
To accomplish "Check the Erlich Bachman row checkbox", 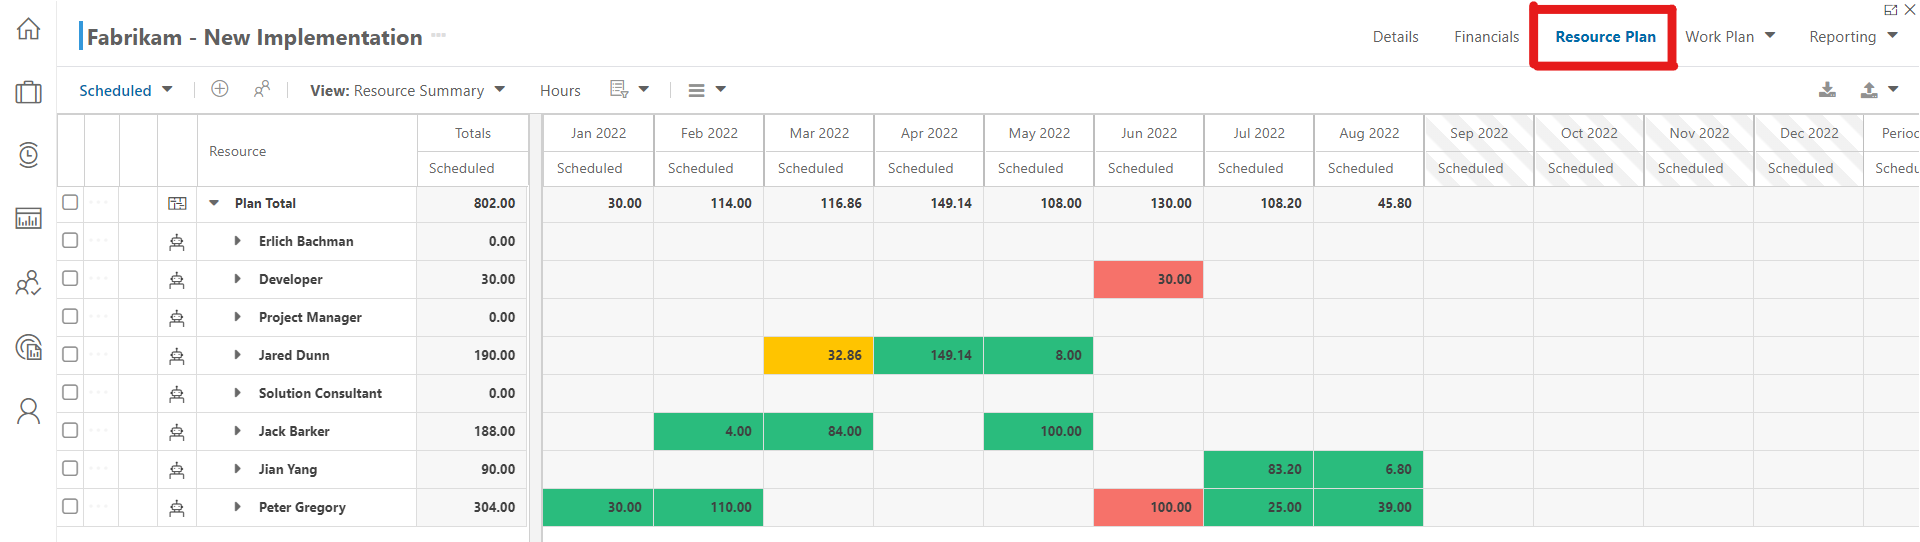I will 70,240.
